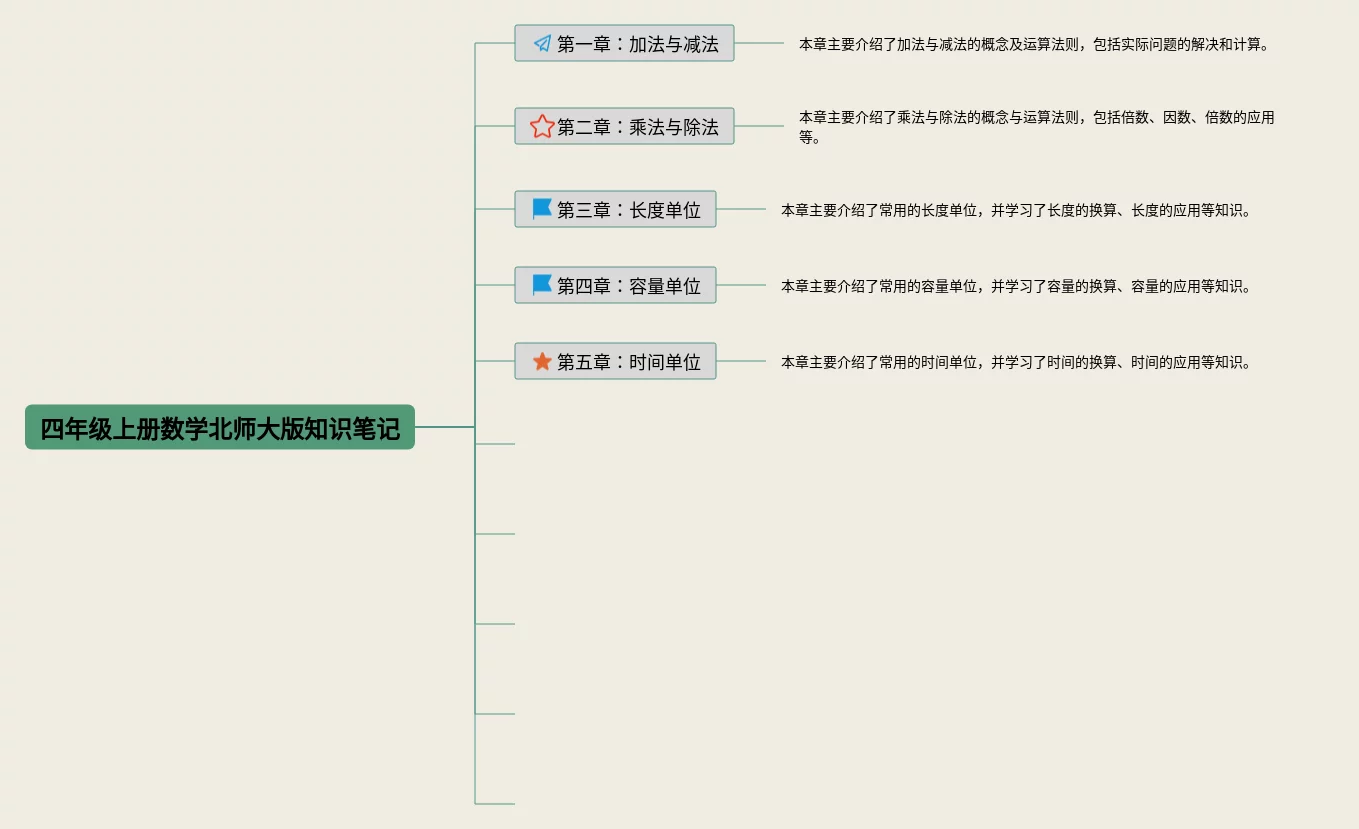Click the blue flag icon on 第三章 node
The image size is (1359, 829).
click(x=542, y=209)
